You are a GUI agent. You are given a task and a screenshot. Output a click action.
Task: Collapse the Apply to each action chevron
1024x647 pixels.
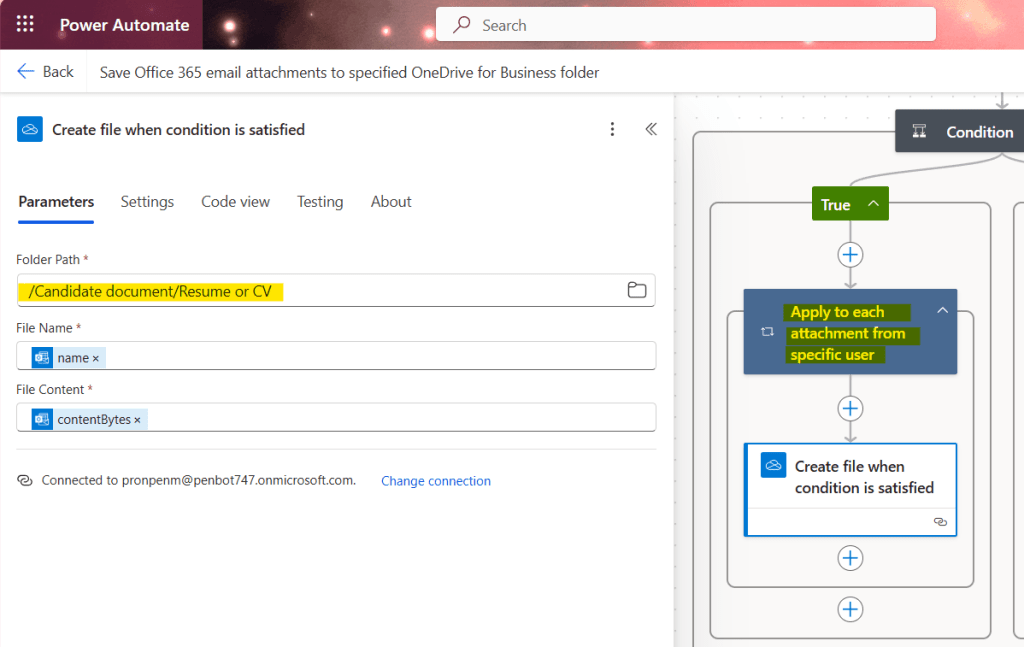pos(941,311)
